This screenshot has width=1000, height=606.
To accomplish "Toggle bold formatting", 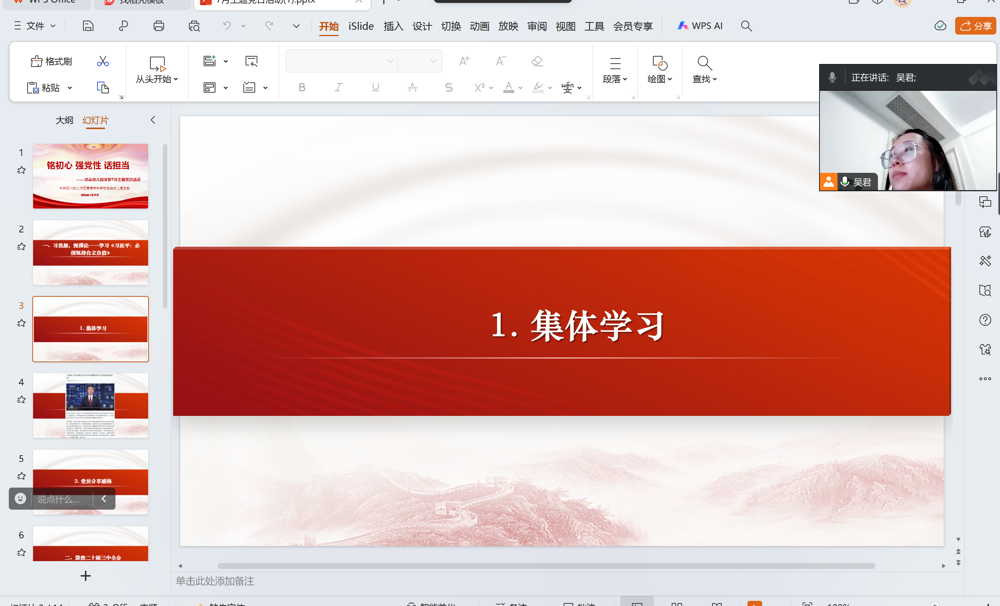I will pos(302,88).
